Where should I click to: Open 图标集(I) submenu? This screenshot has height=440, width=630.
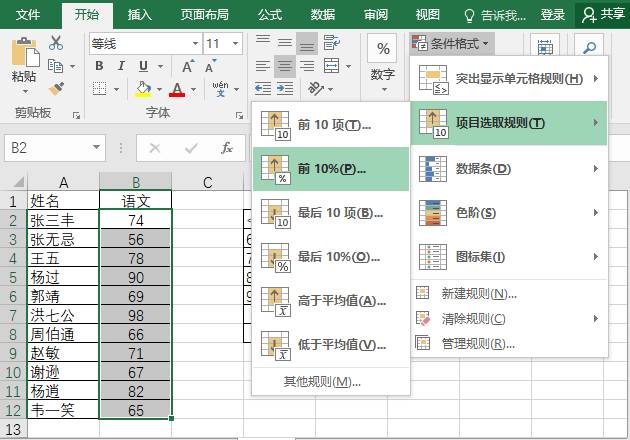point(509,256)
